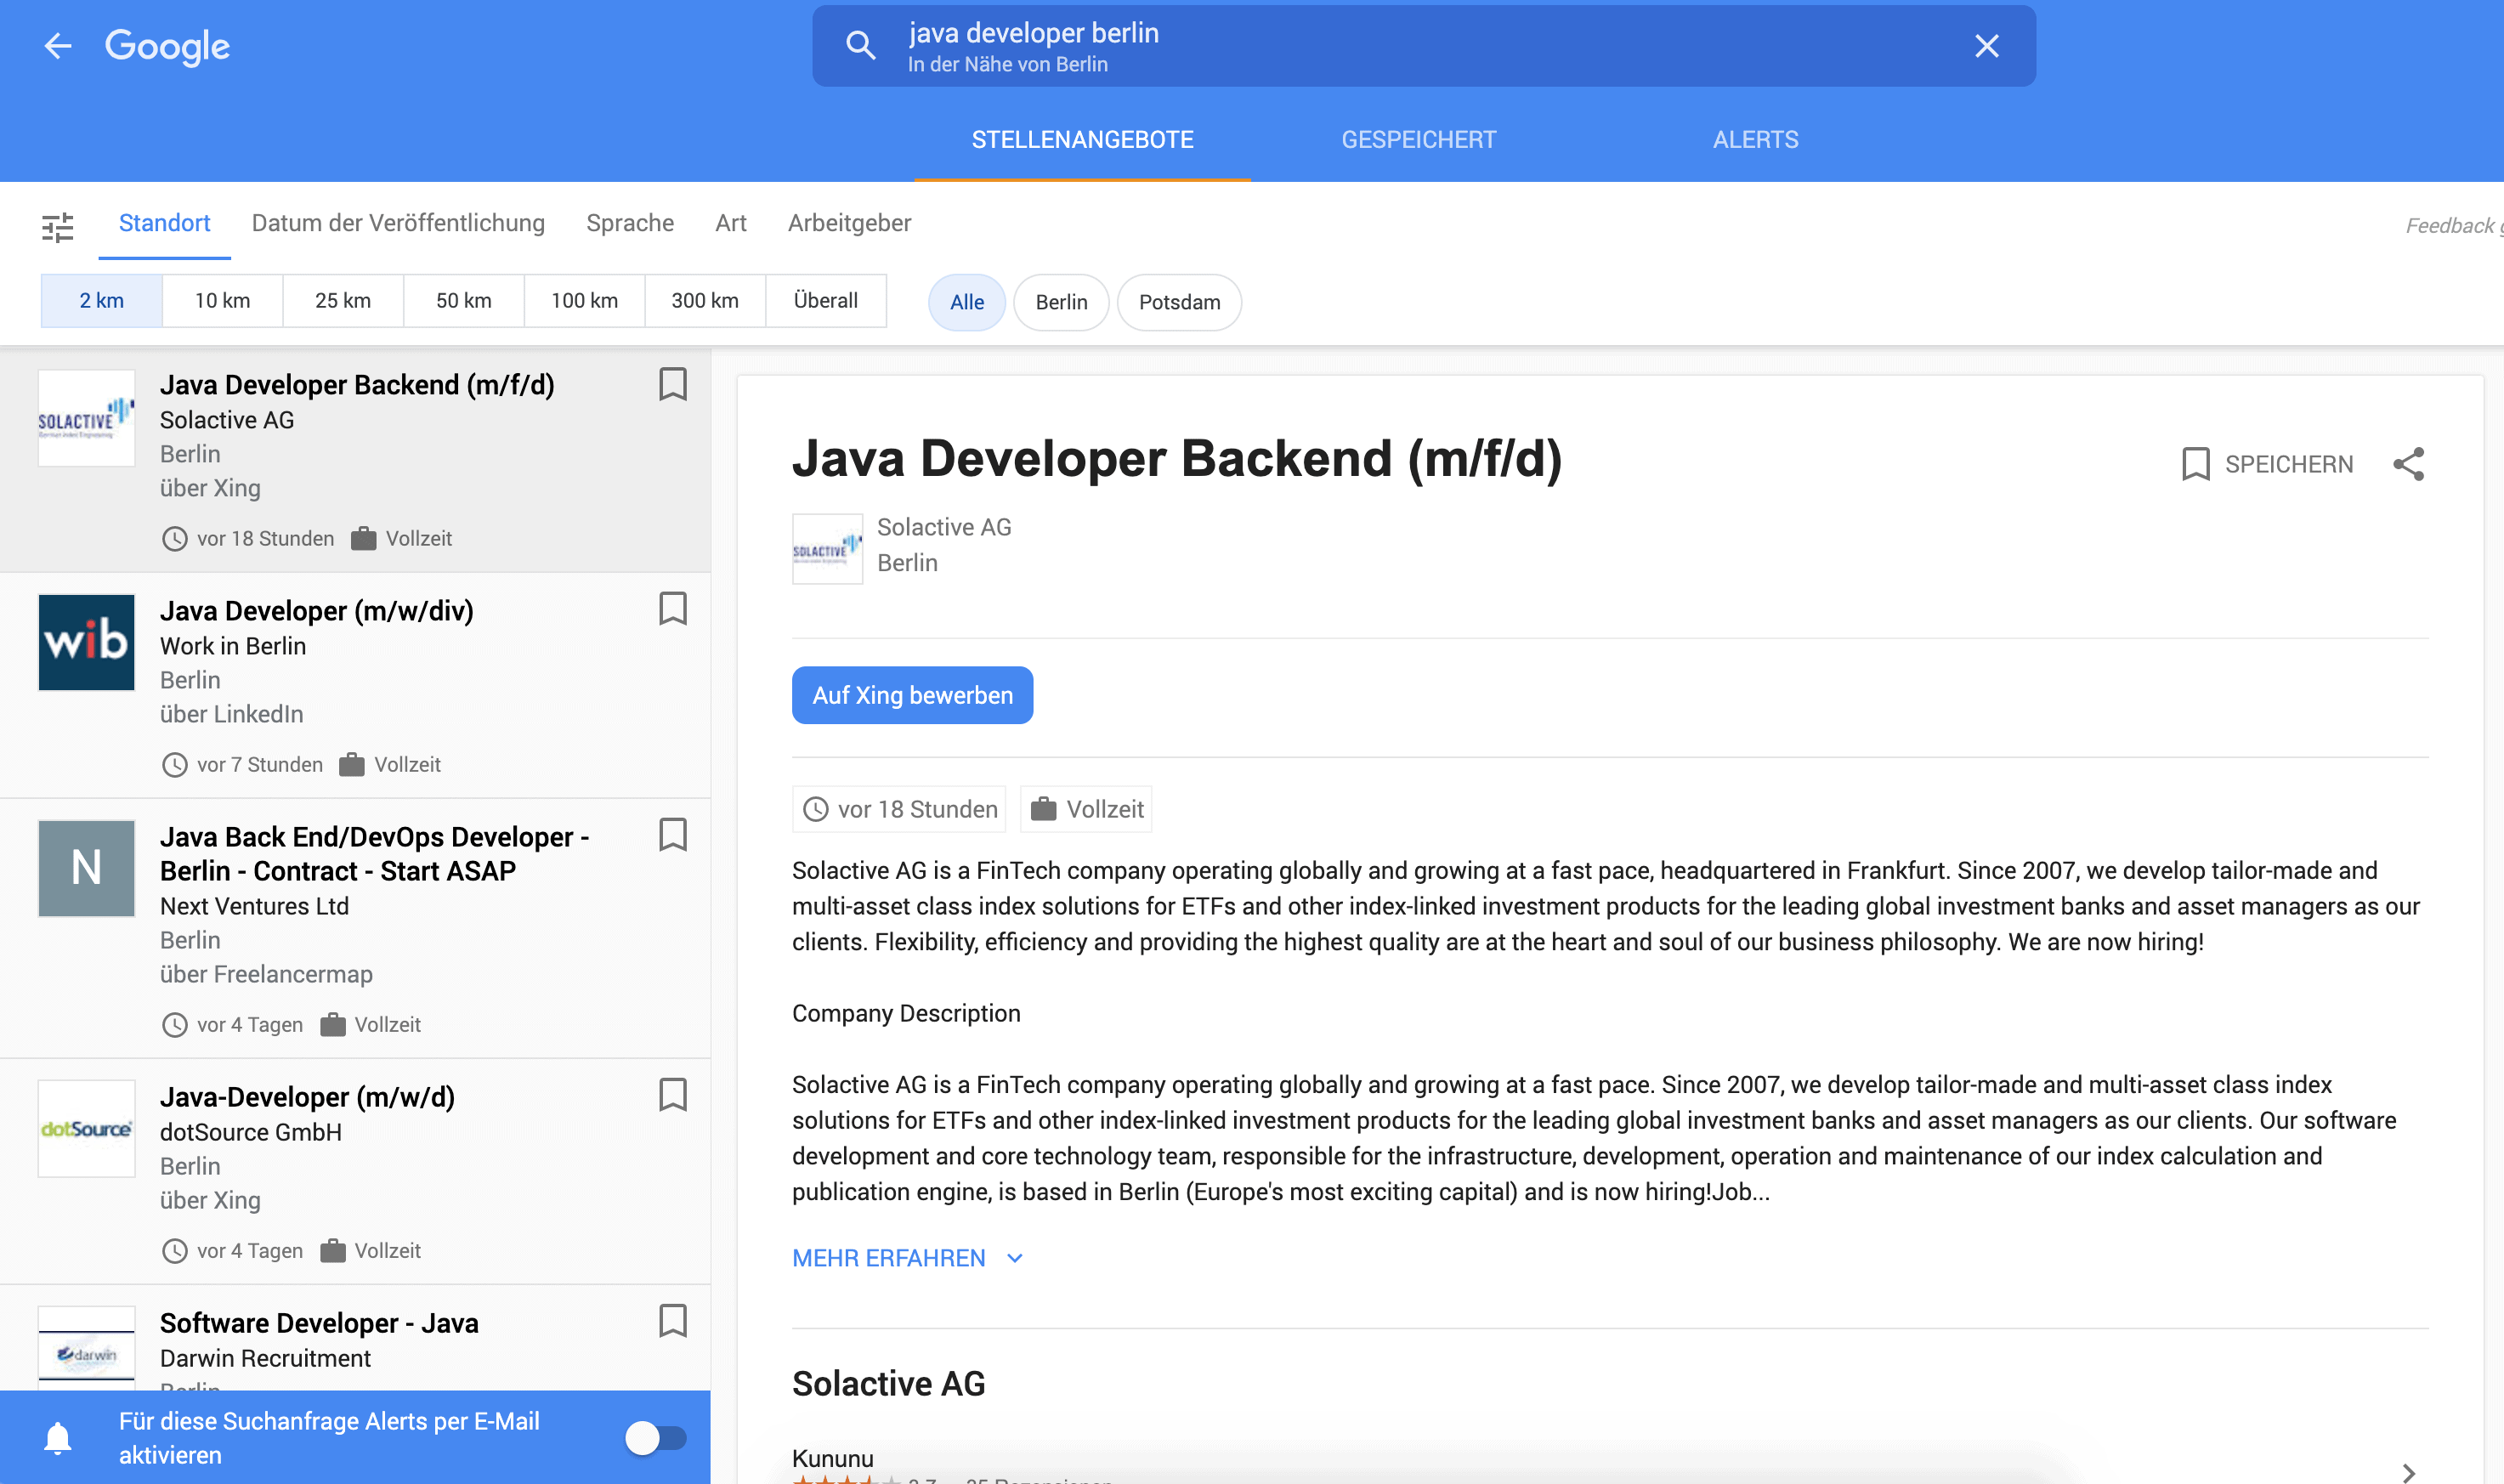Switch to the GESPEICHERT tab
Screen dimensions: 2504x1484
1418,140
